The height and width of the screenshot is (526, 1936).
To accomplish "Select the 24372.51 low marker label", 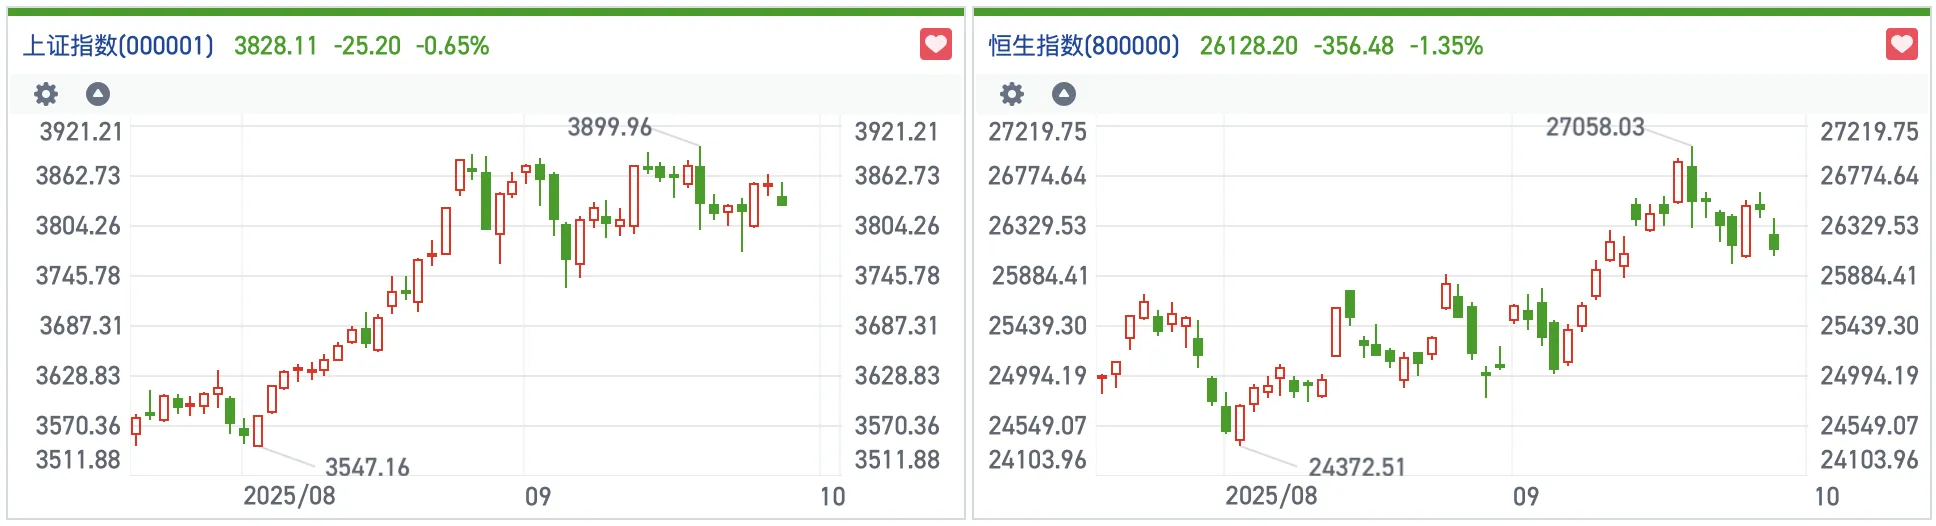I will 1357,467.
